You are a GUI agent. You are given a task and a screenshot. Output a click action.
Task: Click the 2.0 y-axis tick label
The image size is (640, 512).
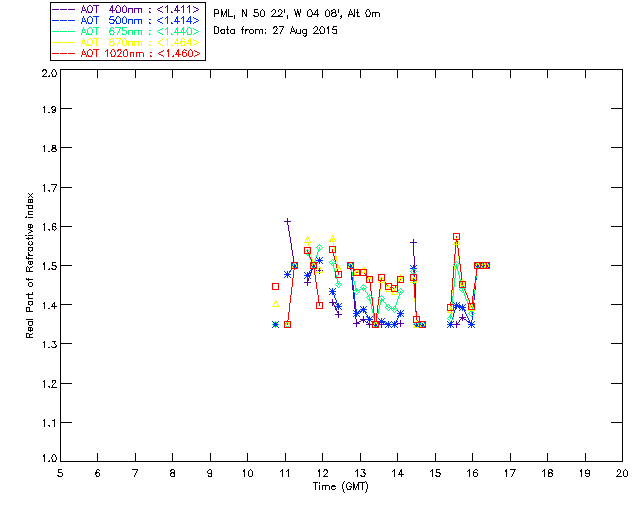pos(49,73)
